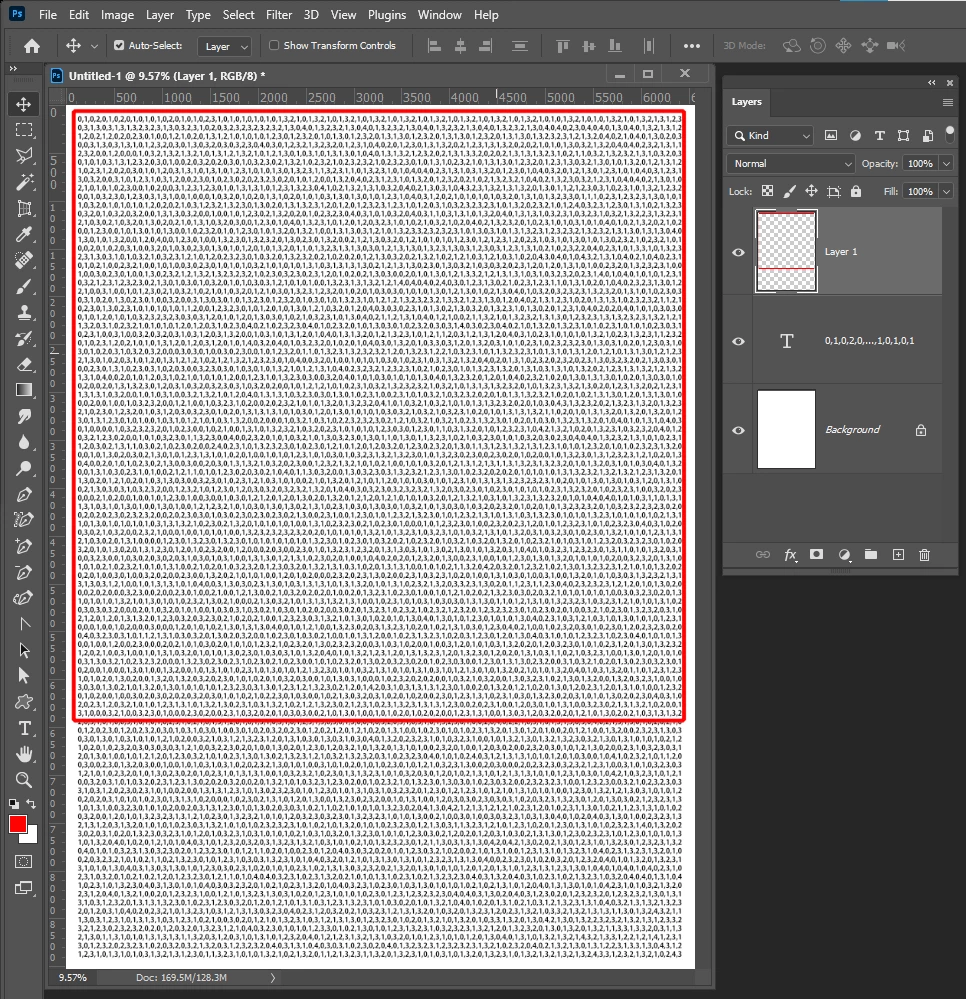The height and width of the screenshot is (999, 966).
Task: Collapse Layers panel double arrows
Action: pos(932,83)
